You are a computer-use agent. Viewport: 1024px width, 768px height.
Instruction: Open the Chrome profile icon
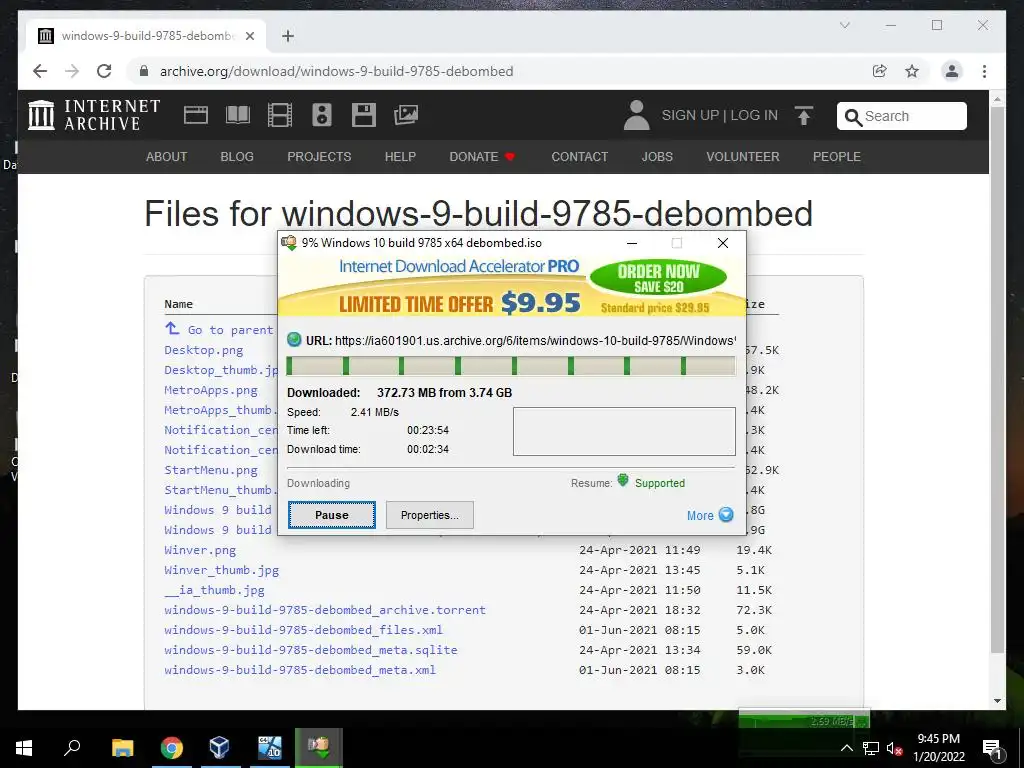(952, 71)
